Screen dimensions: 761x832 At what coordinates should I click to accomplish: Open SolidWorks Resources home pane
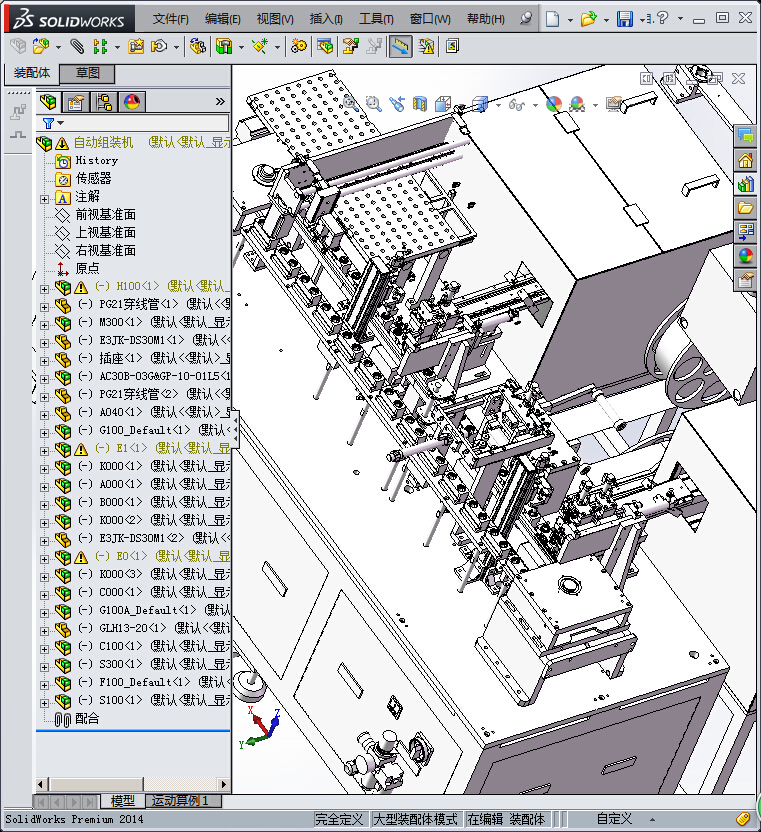(x=746, y=160)
